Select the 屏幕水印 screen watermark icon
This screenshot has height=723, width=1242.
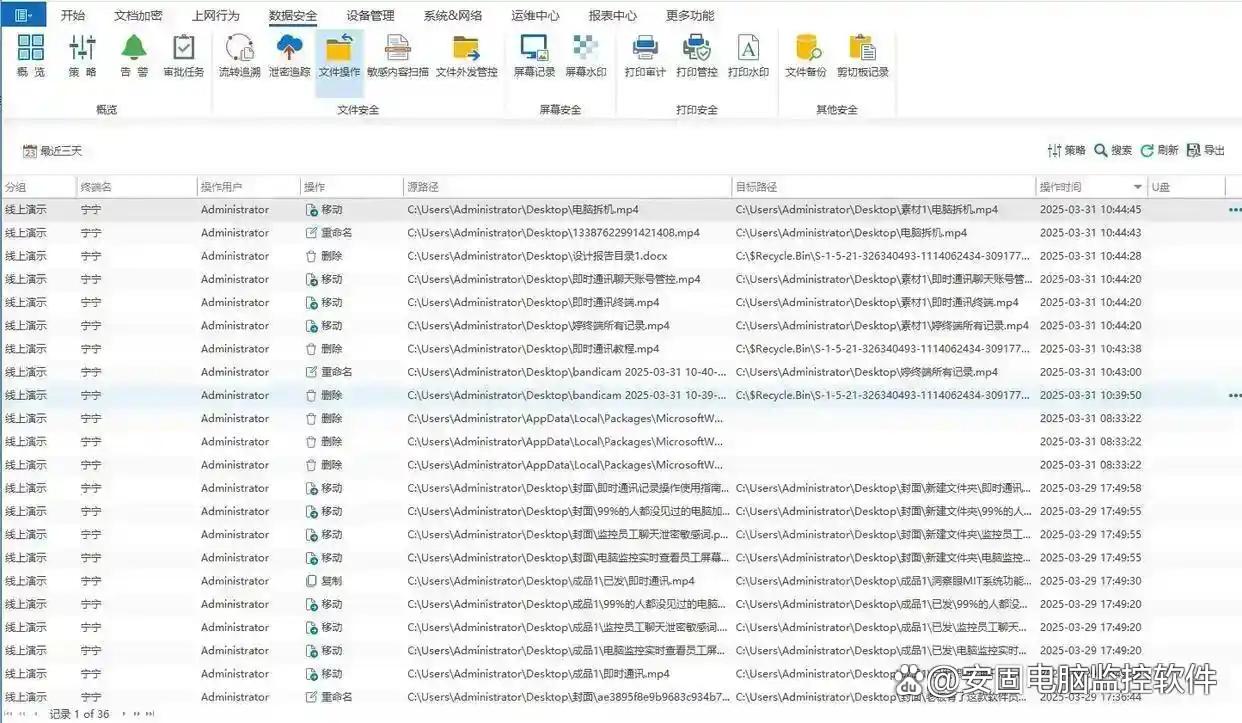coord(585,54)
